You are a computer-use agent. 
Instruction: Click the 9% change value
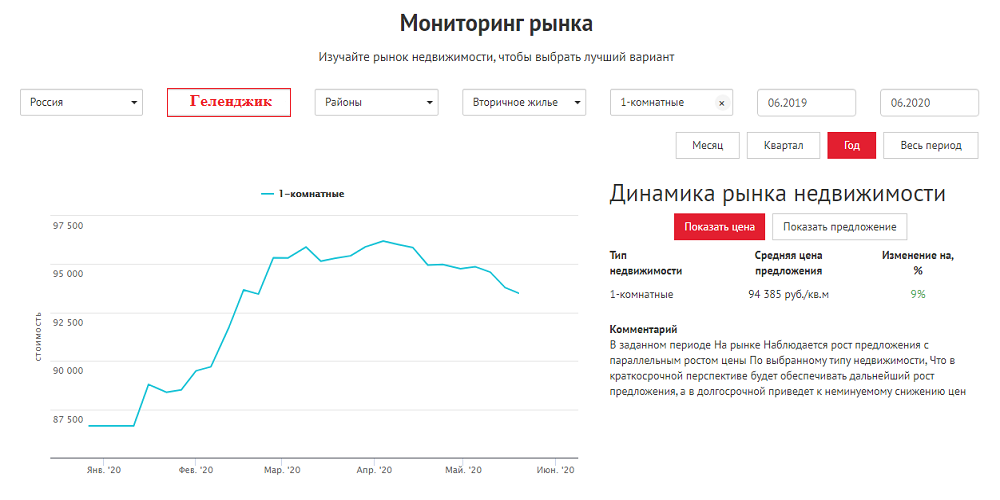(x=917, y=294)
